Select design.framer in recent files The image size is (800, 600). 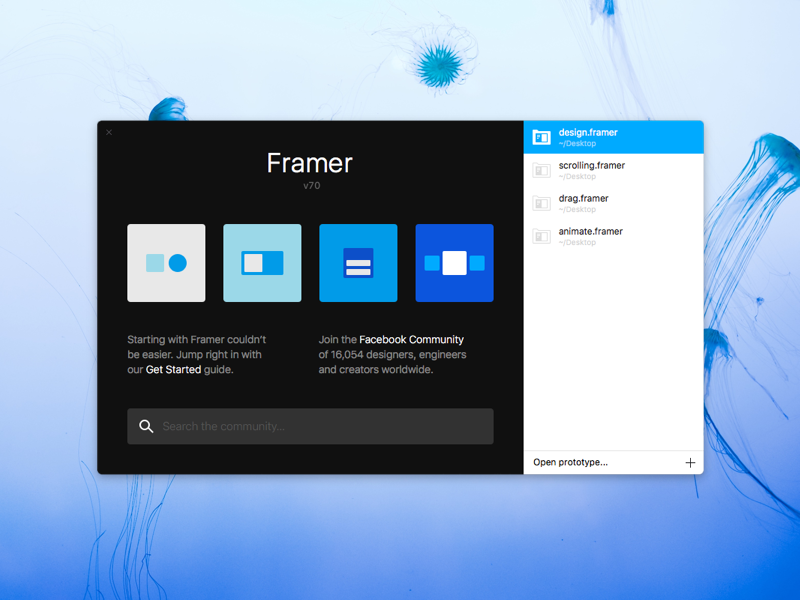[x=613, y=137]
